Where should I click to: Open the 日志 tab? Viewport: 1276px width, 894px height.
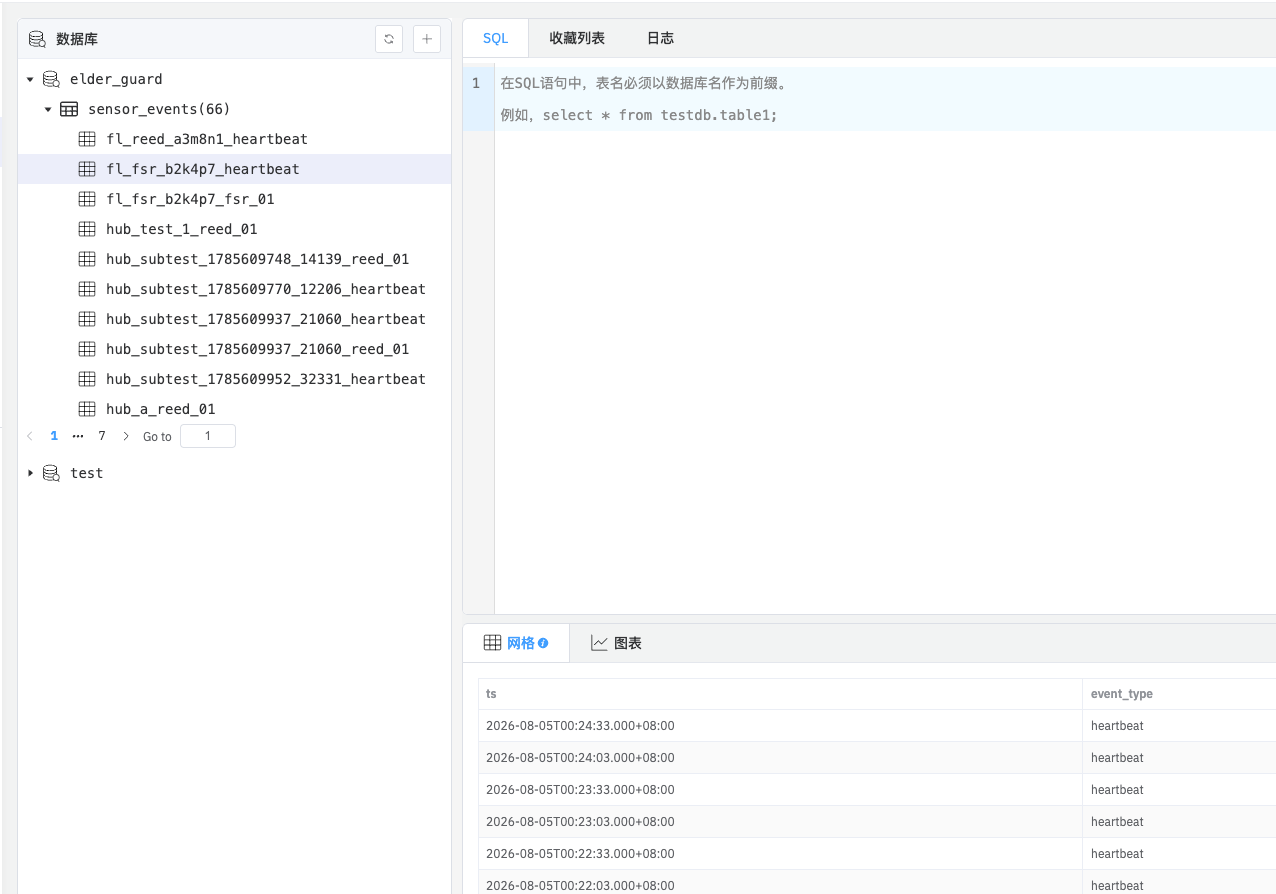pos(660,38)
